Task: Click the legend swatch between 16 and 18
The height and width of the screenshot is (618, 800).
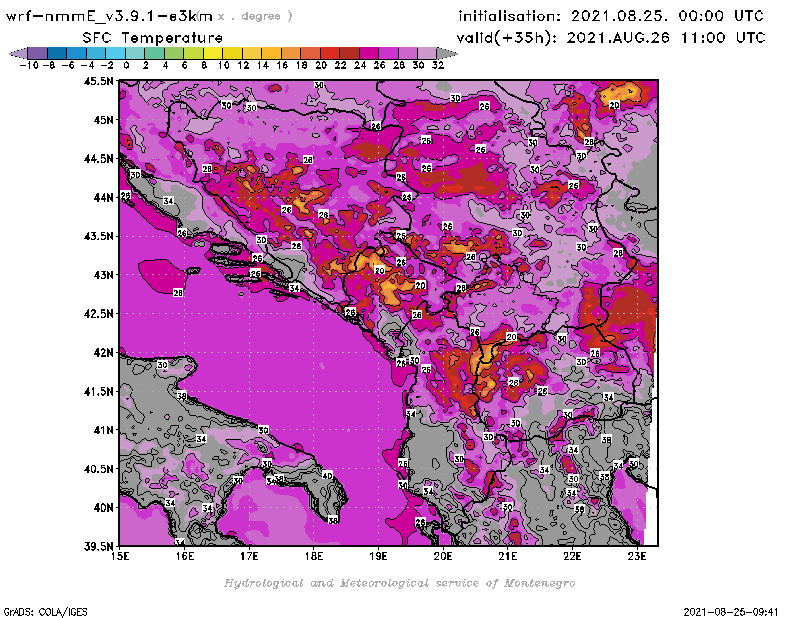Action: 291,53
